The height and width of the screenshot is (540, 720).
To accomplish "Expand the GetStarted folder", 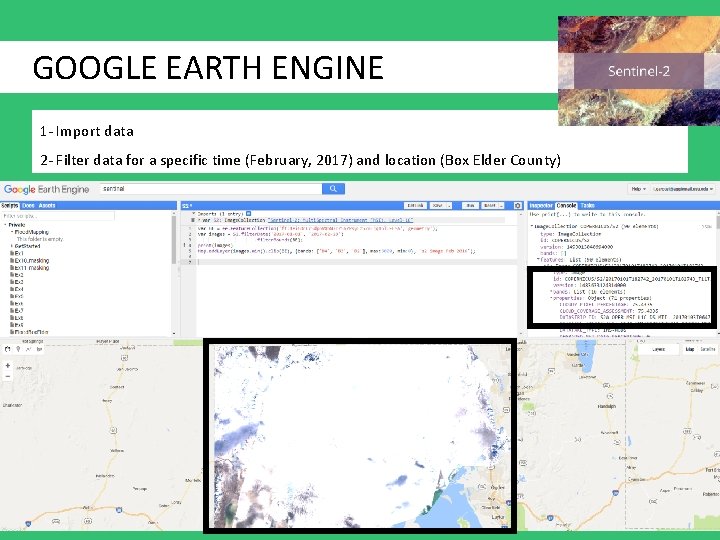I will [x=12, y=246].
